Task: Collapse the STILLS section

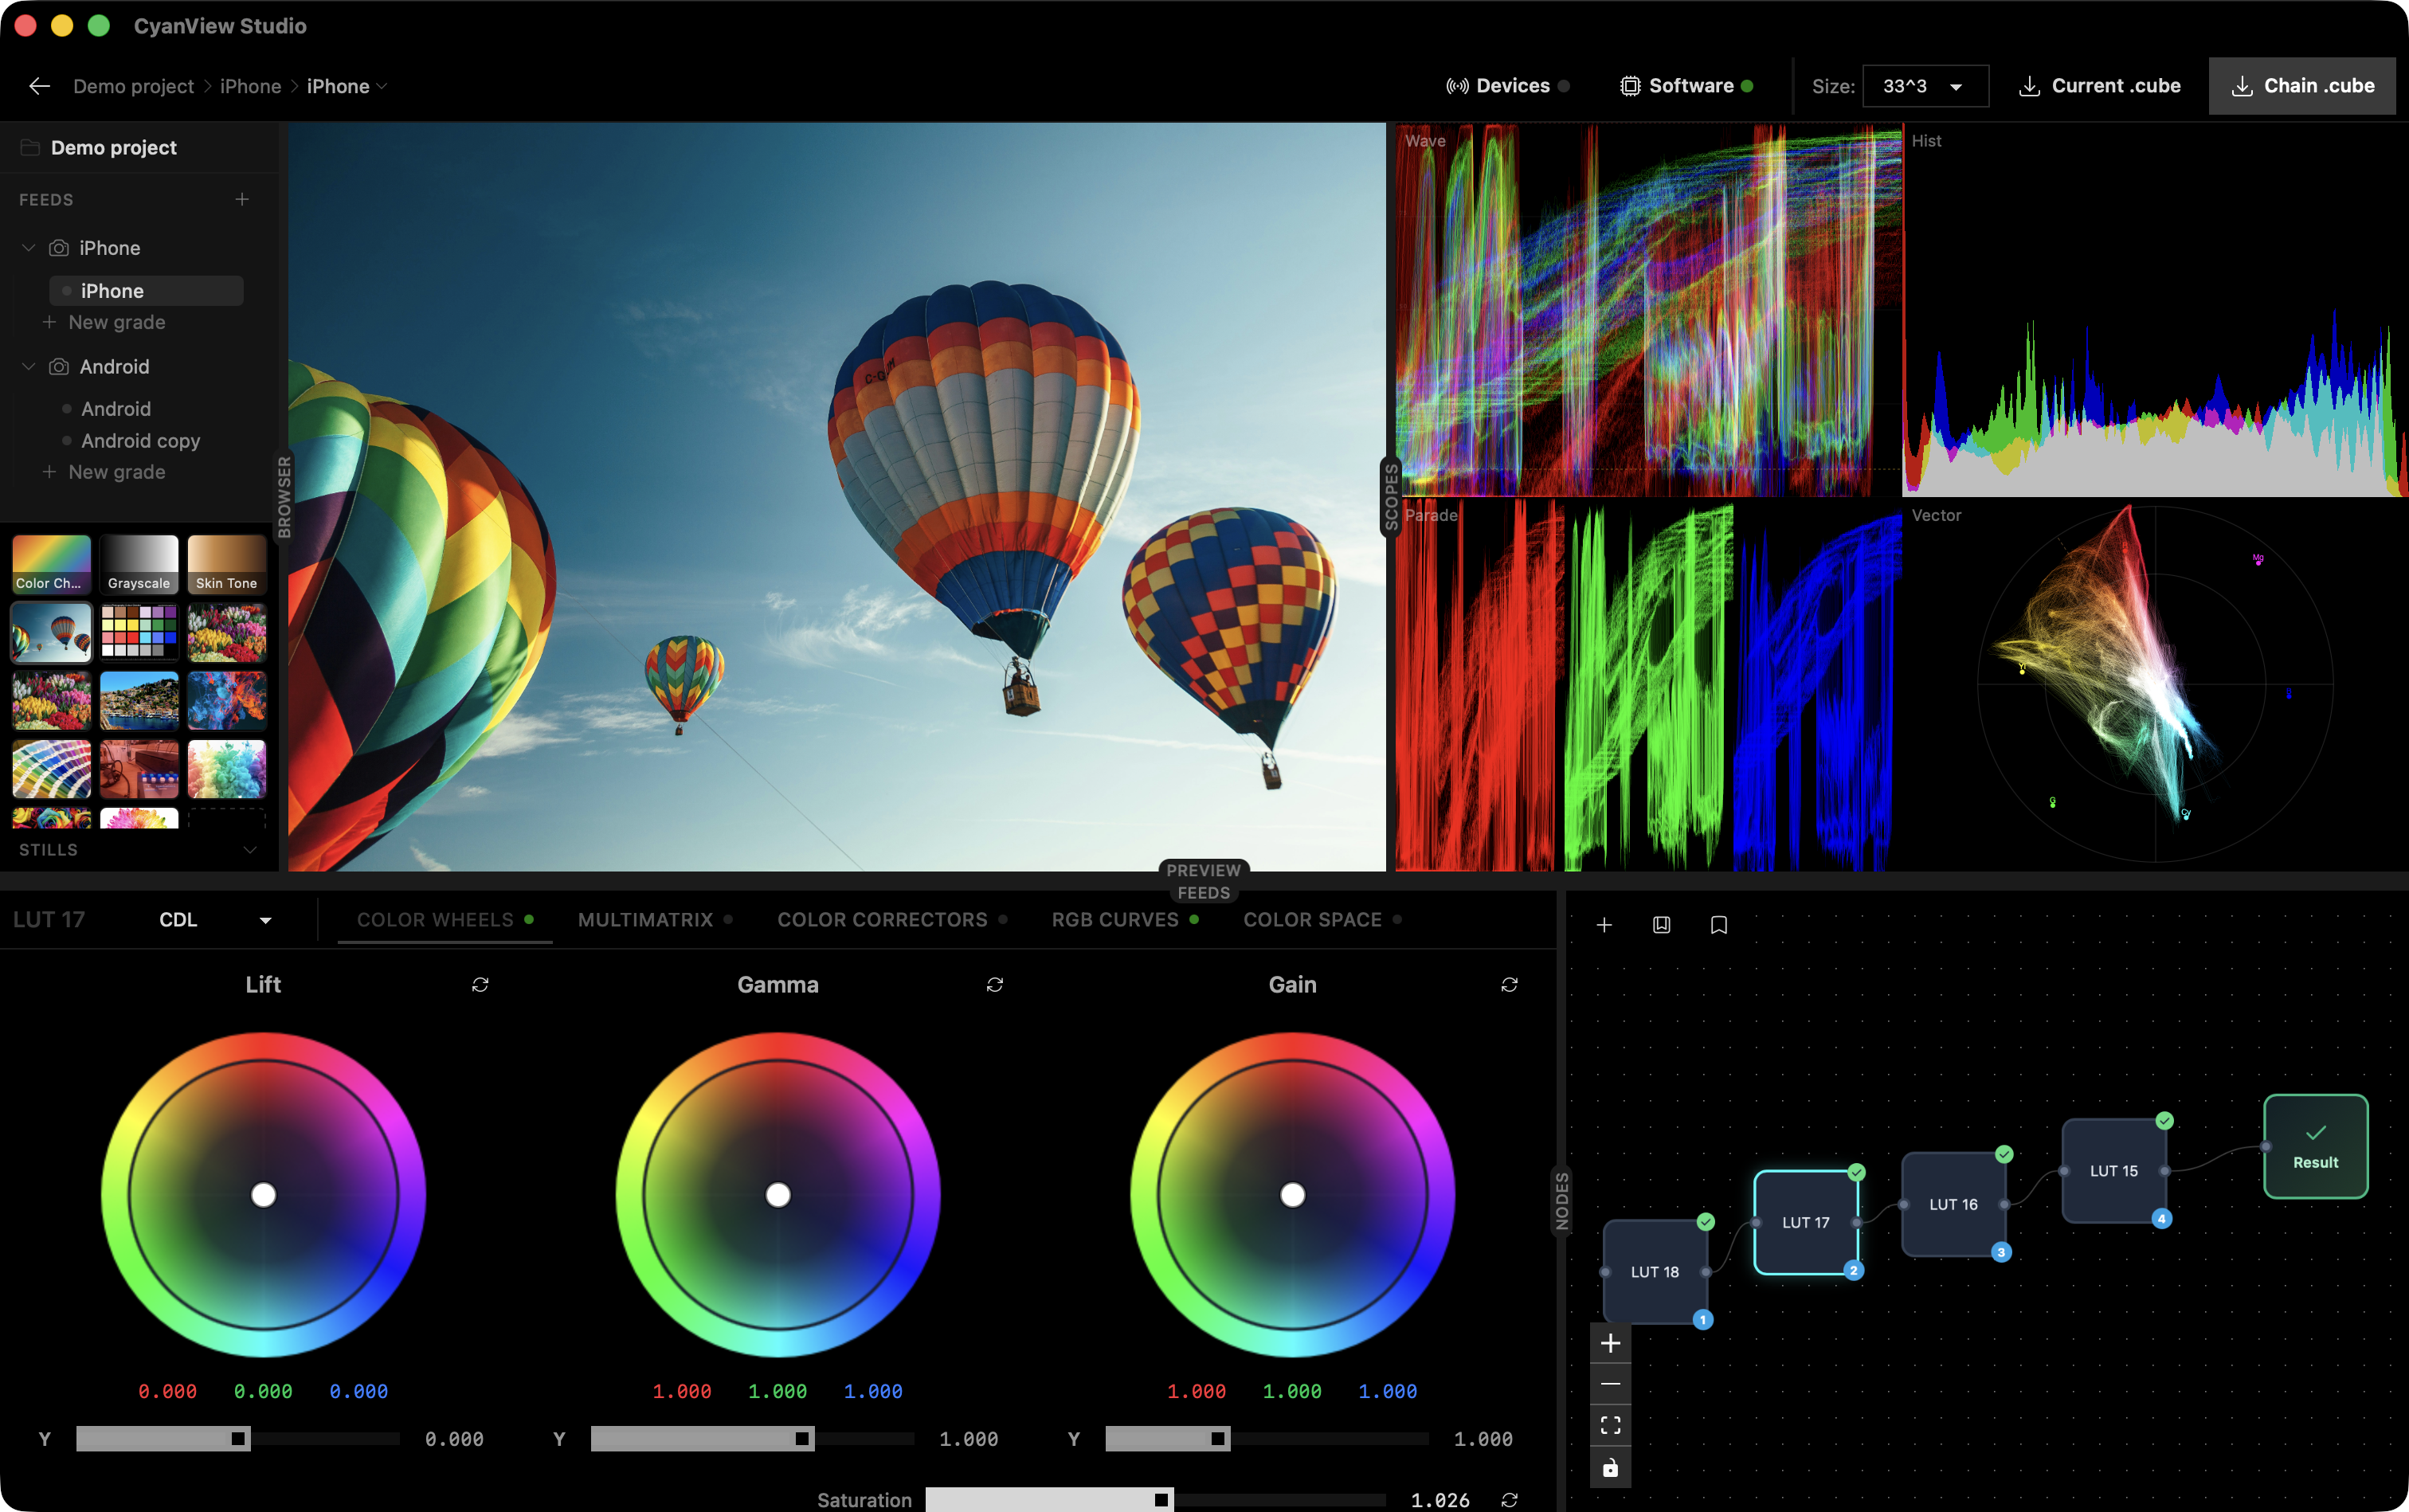Action: (x=249, y=849)
